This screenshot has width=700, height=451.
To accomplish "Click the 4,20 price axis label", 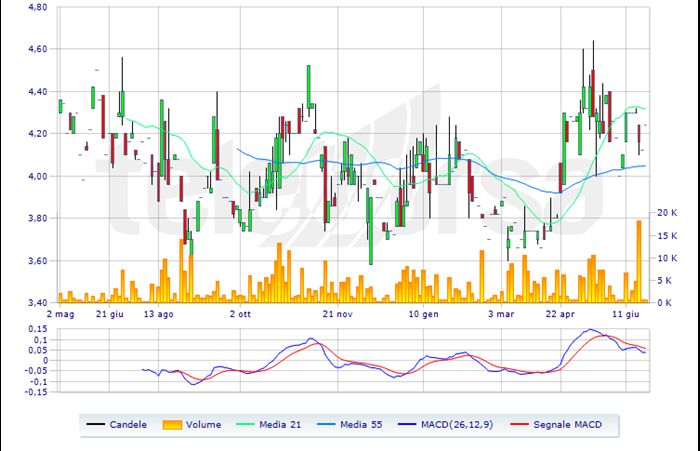I will pyautogui.click(x=38, y=134).
